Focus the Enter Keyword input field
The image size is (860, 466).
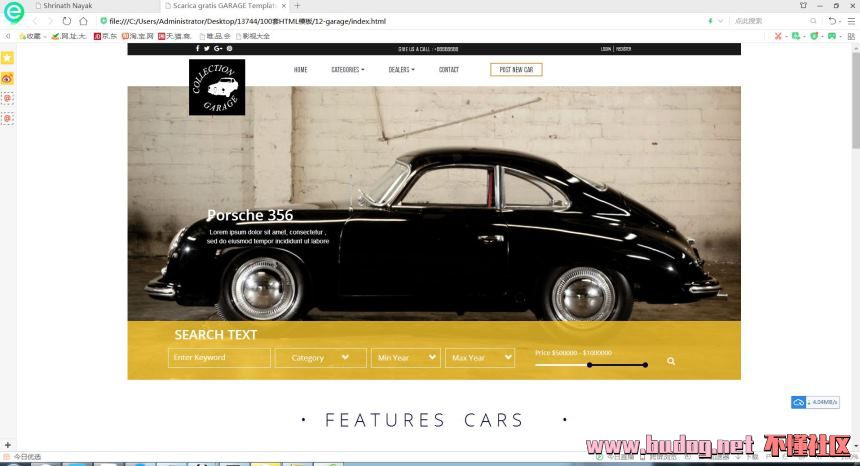click(219, 357)
